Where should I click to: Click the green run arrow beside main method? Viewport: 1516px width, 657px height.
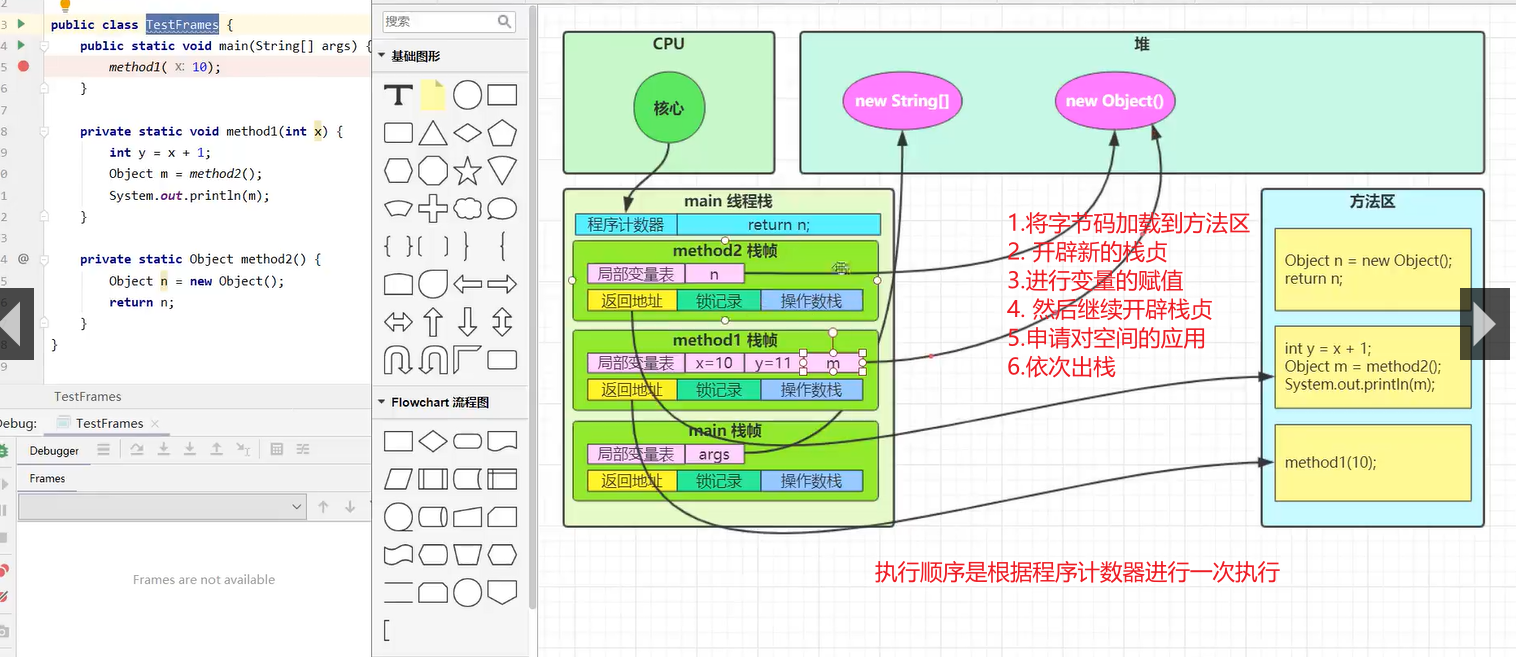tap(21, 45)
